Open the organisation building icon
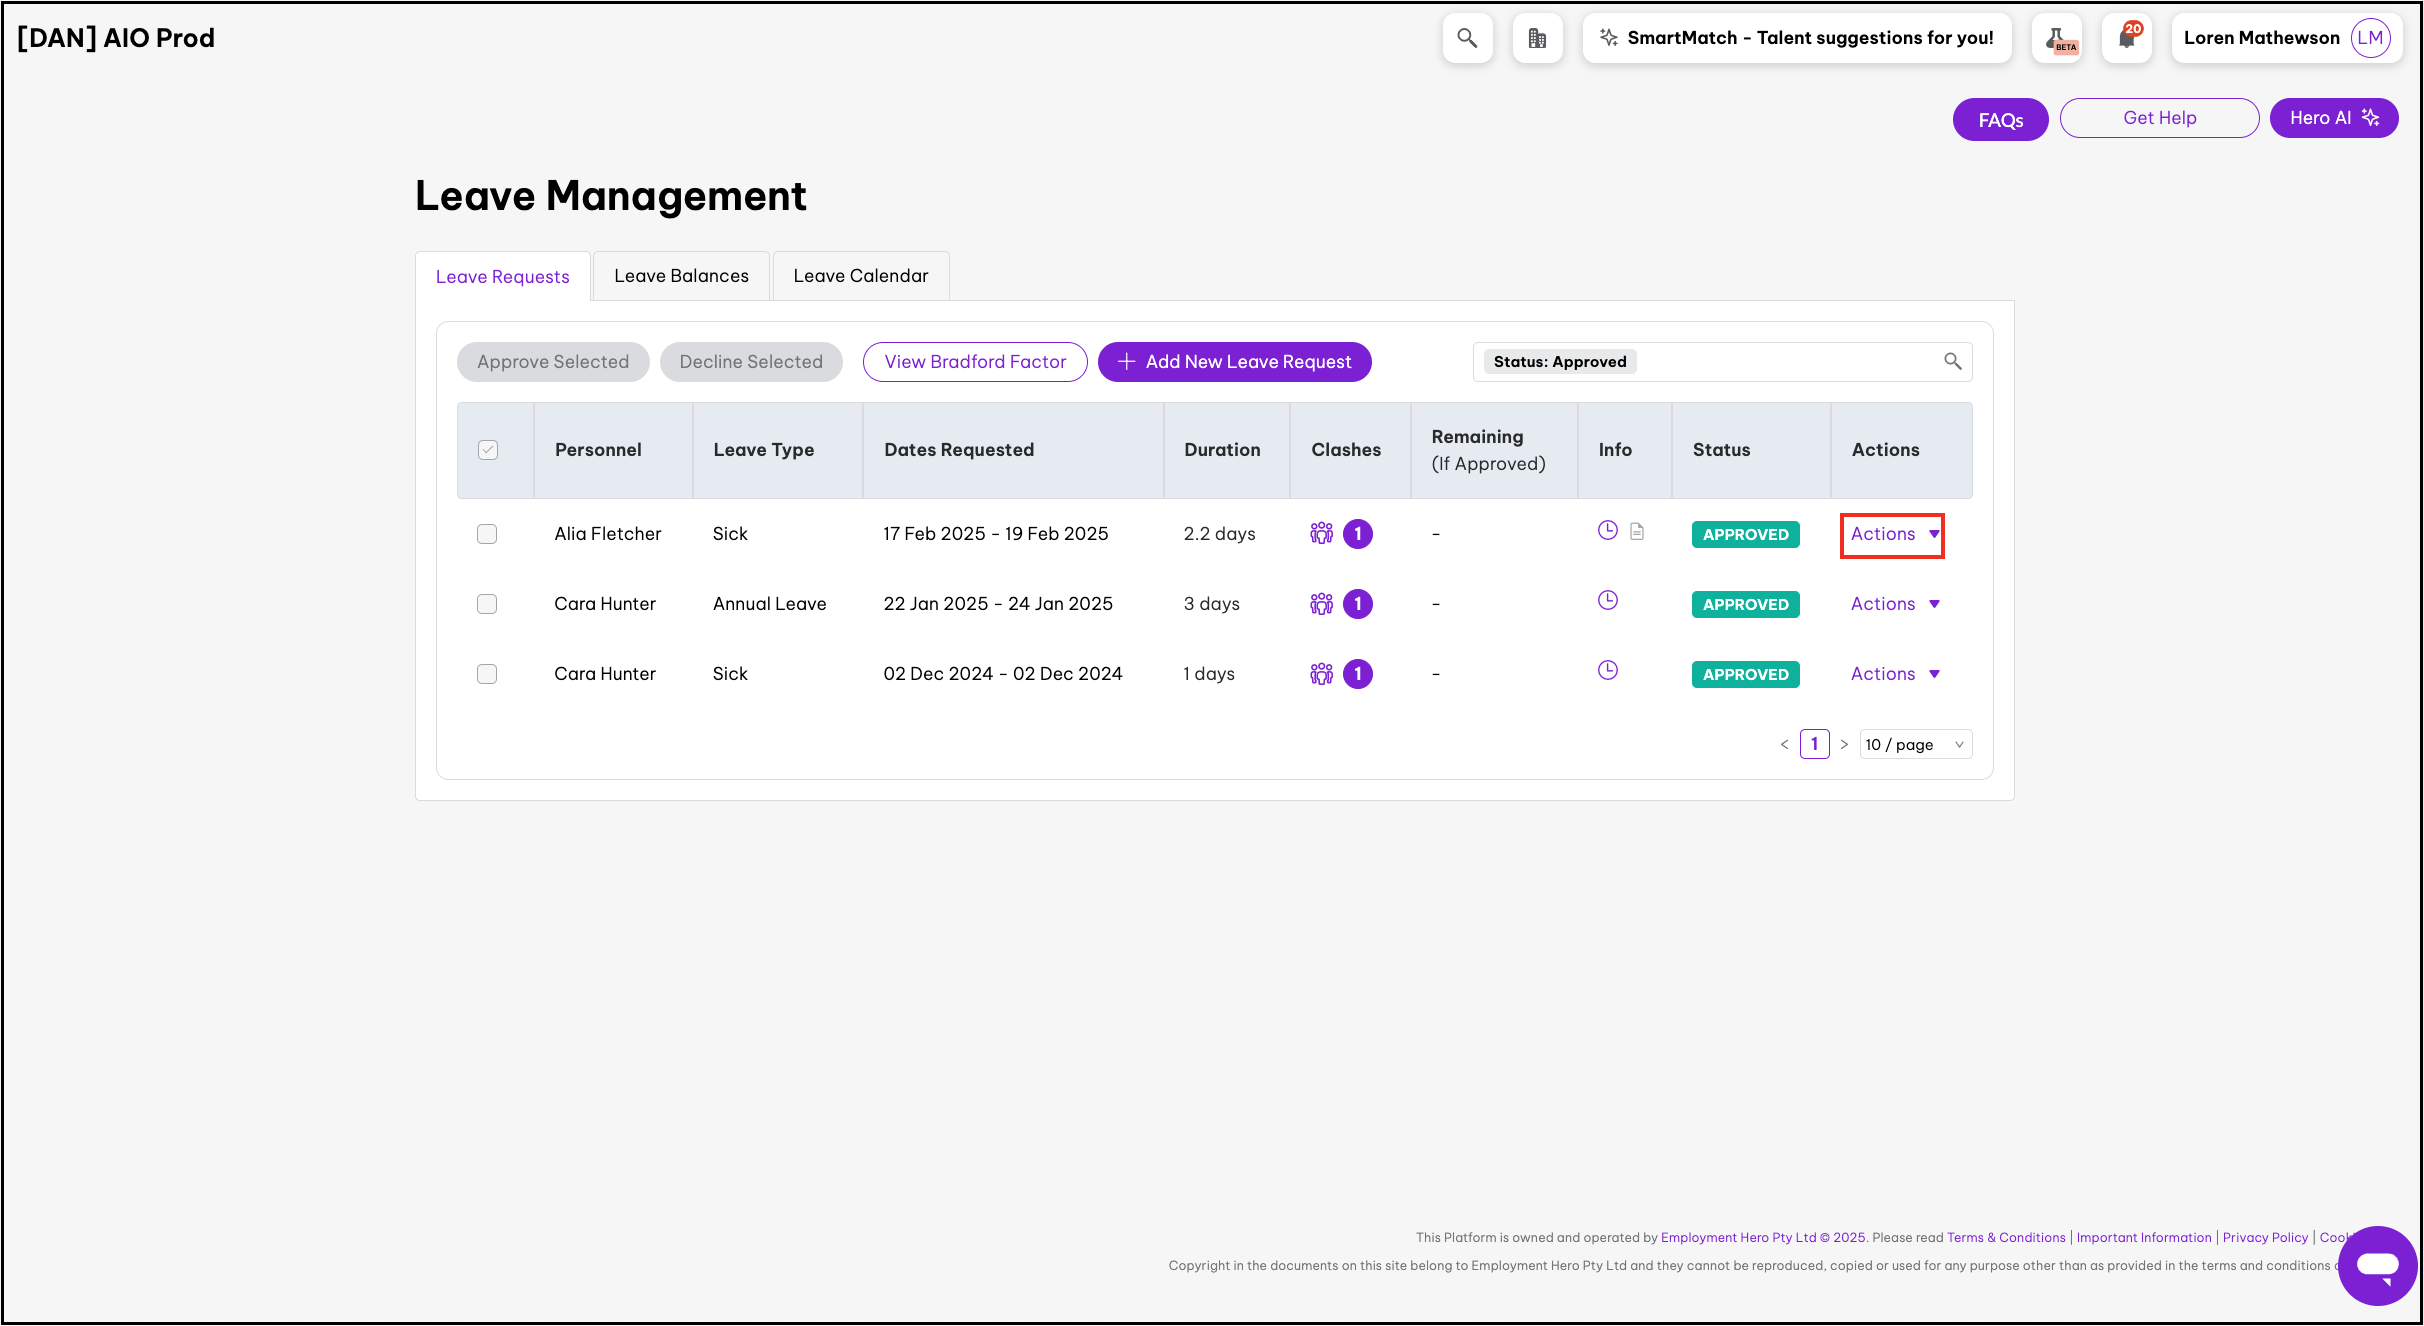Viewport: 2424px width, 1326px height. coord(1537,38)
